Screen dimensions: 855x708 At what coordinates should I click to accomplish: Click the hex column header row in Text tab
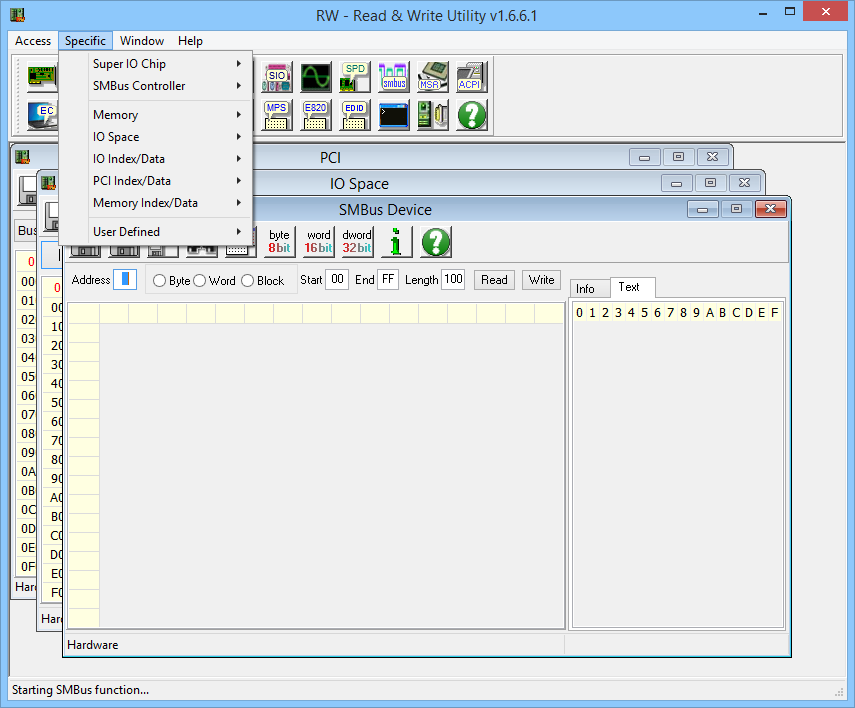[677, 313]
